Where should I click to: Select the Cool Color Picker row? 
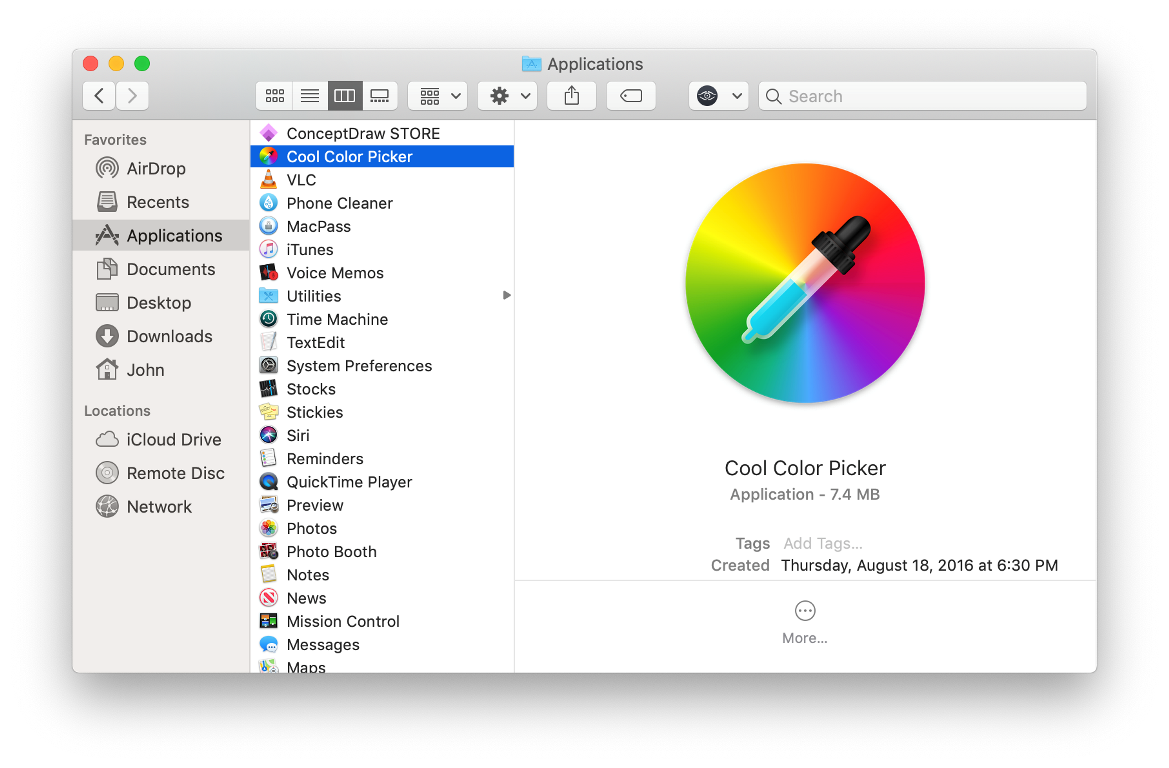tap(382, 157)
